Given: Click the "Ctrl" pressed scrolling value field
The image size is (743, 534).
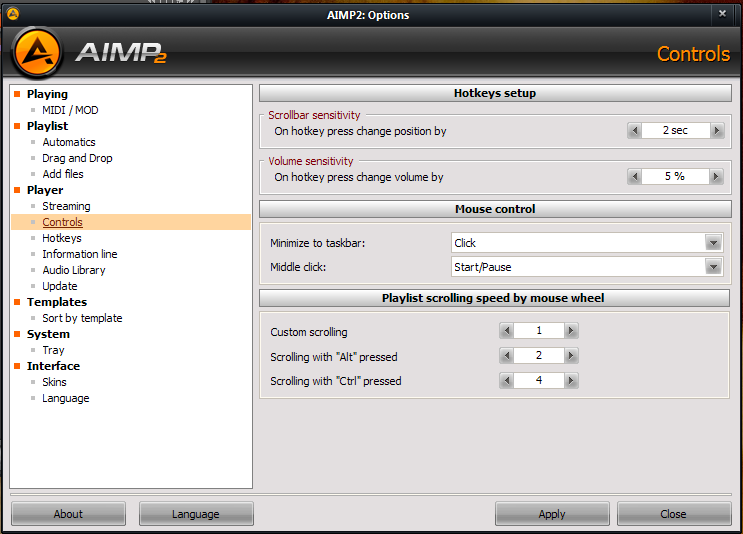Looking at the screenshot, I should [x=539, y=380].
